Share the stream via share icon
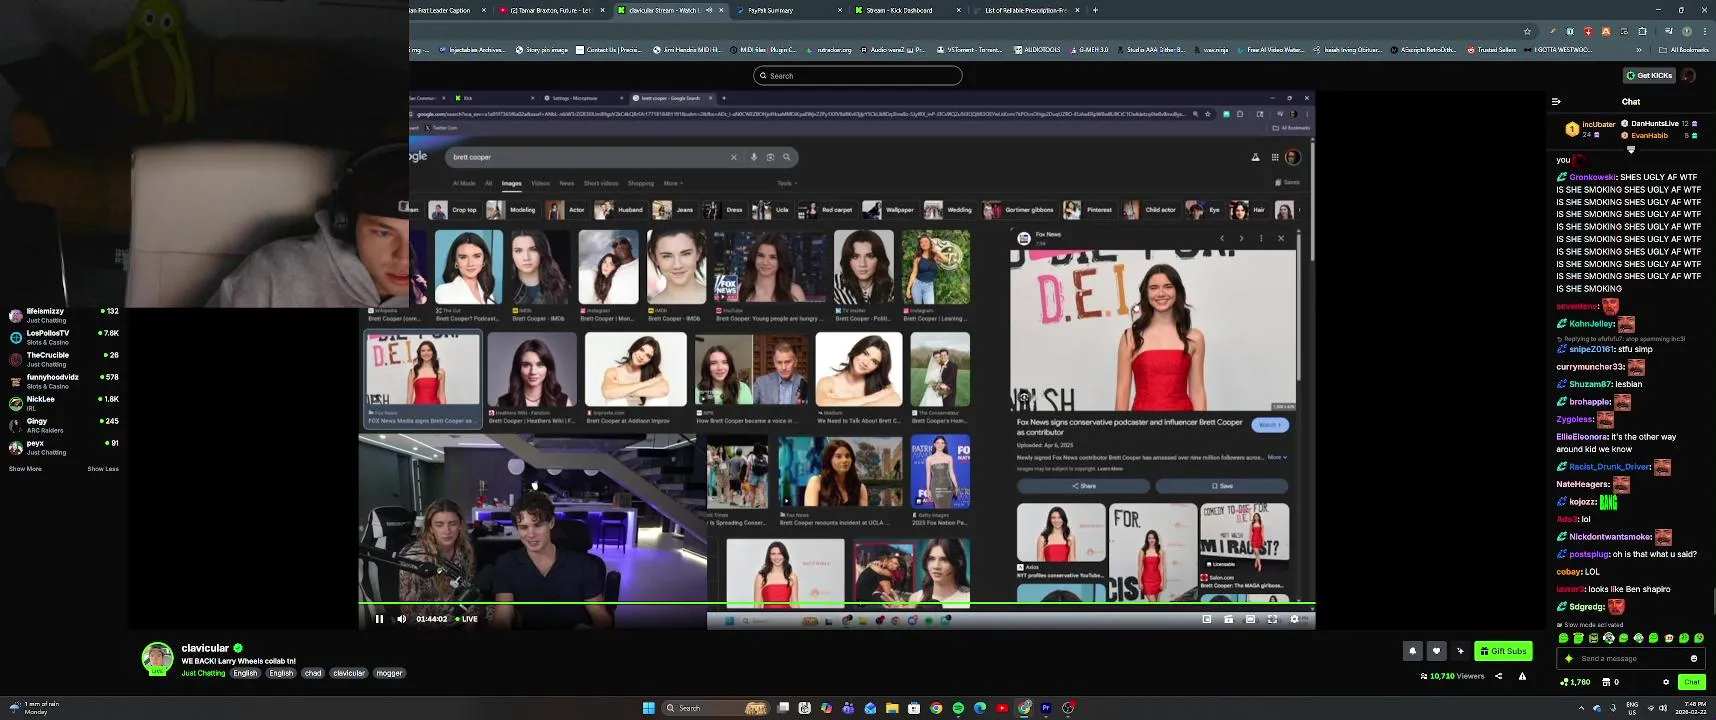 pos(1498,676)
